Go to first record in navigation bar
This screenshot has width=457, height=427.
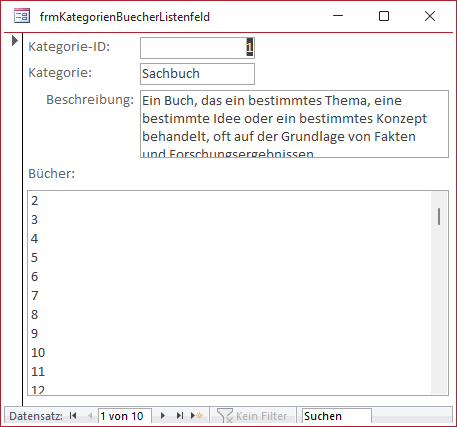(73, 416)
